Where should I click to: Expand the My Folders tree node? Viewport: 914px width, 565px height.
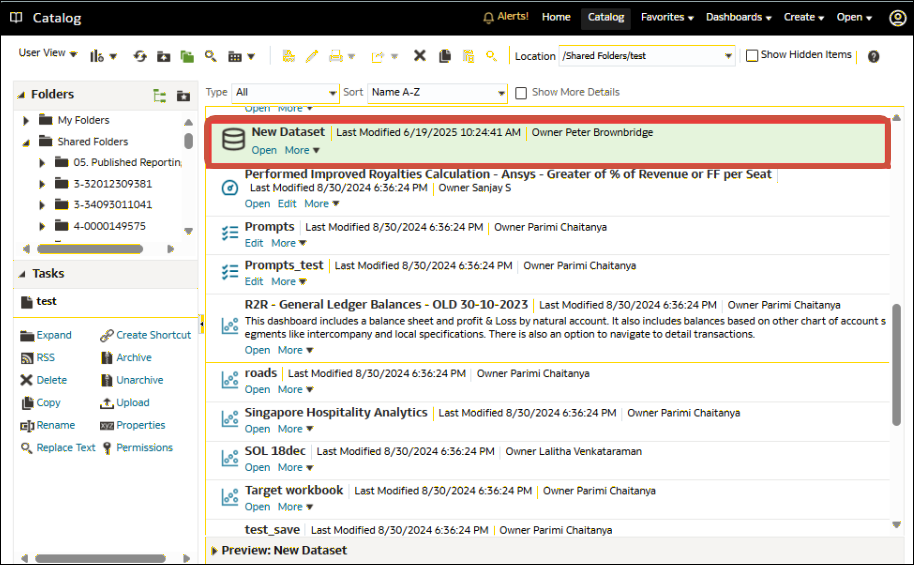pyautogui.click(x=27, y=120)
